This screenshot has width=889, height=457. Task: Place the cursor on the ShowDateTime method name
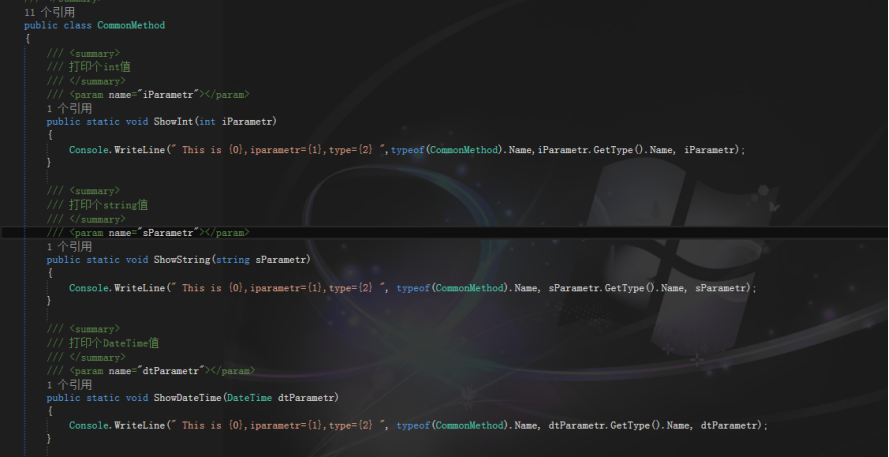(187, 397)
